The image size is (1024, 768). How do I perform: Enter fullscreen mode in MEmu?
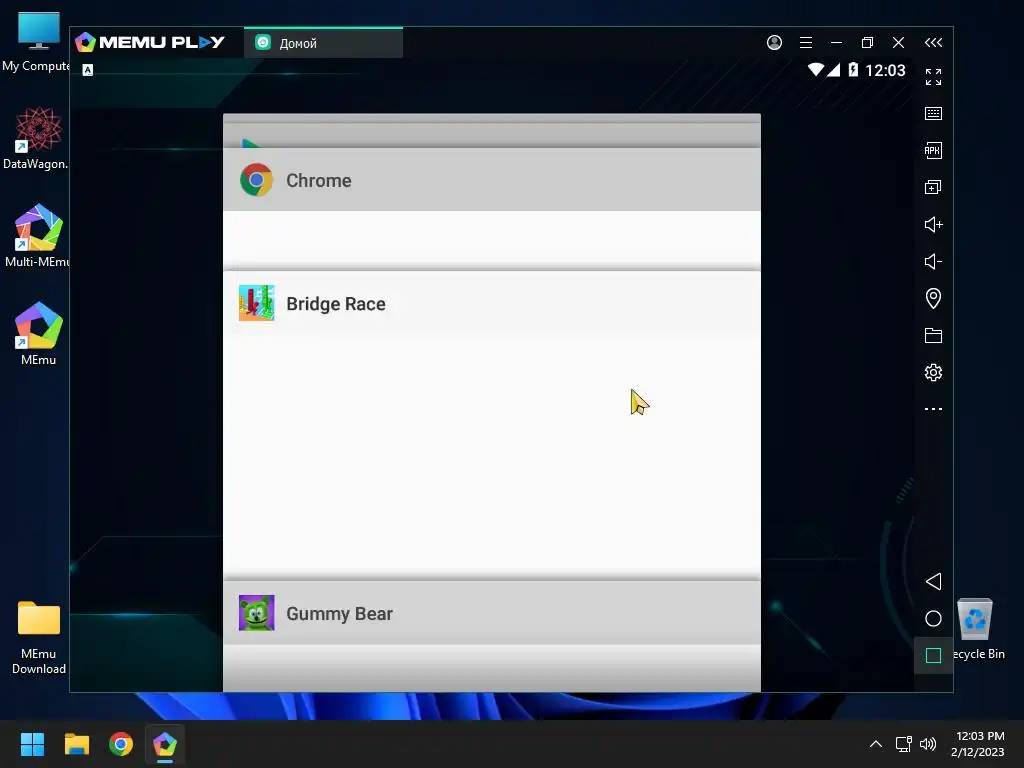933,77
